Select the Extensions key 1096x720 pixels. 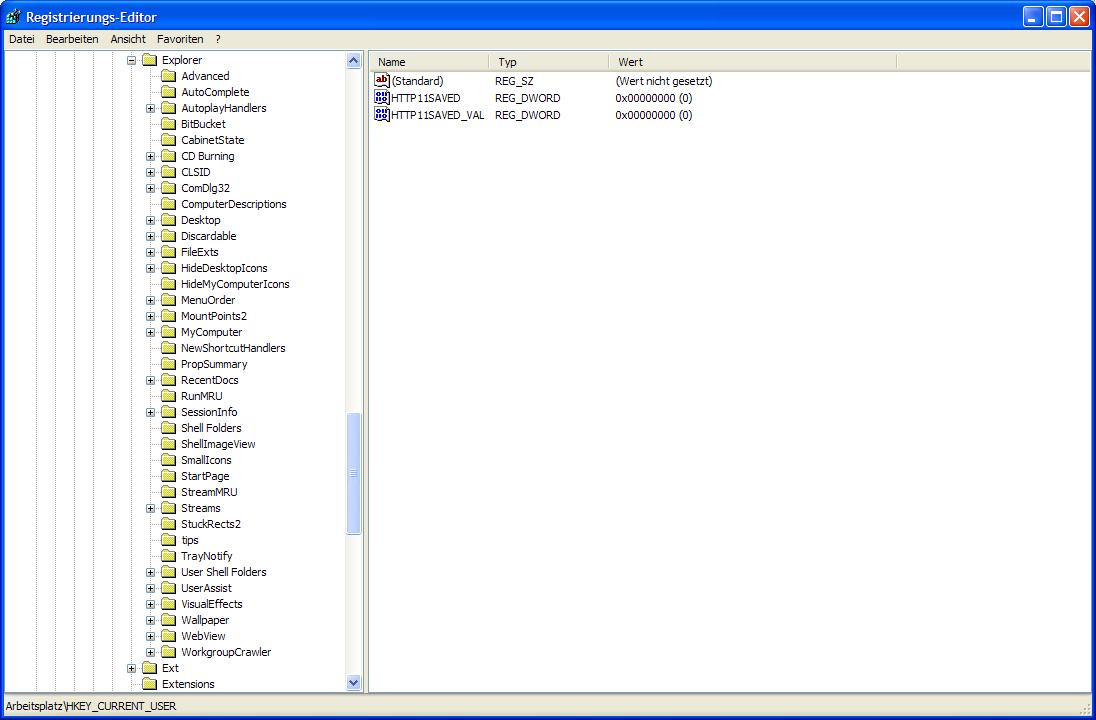188,684
